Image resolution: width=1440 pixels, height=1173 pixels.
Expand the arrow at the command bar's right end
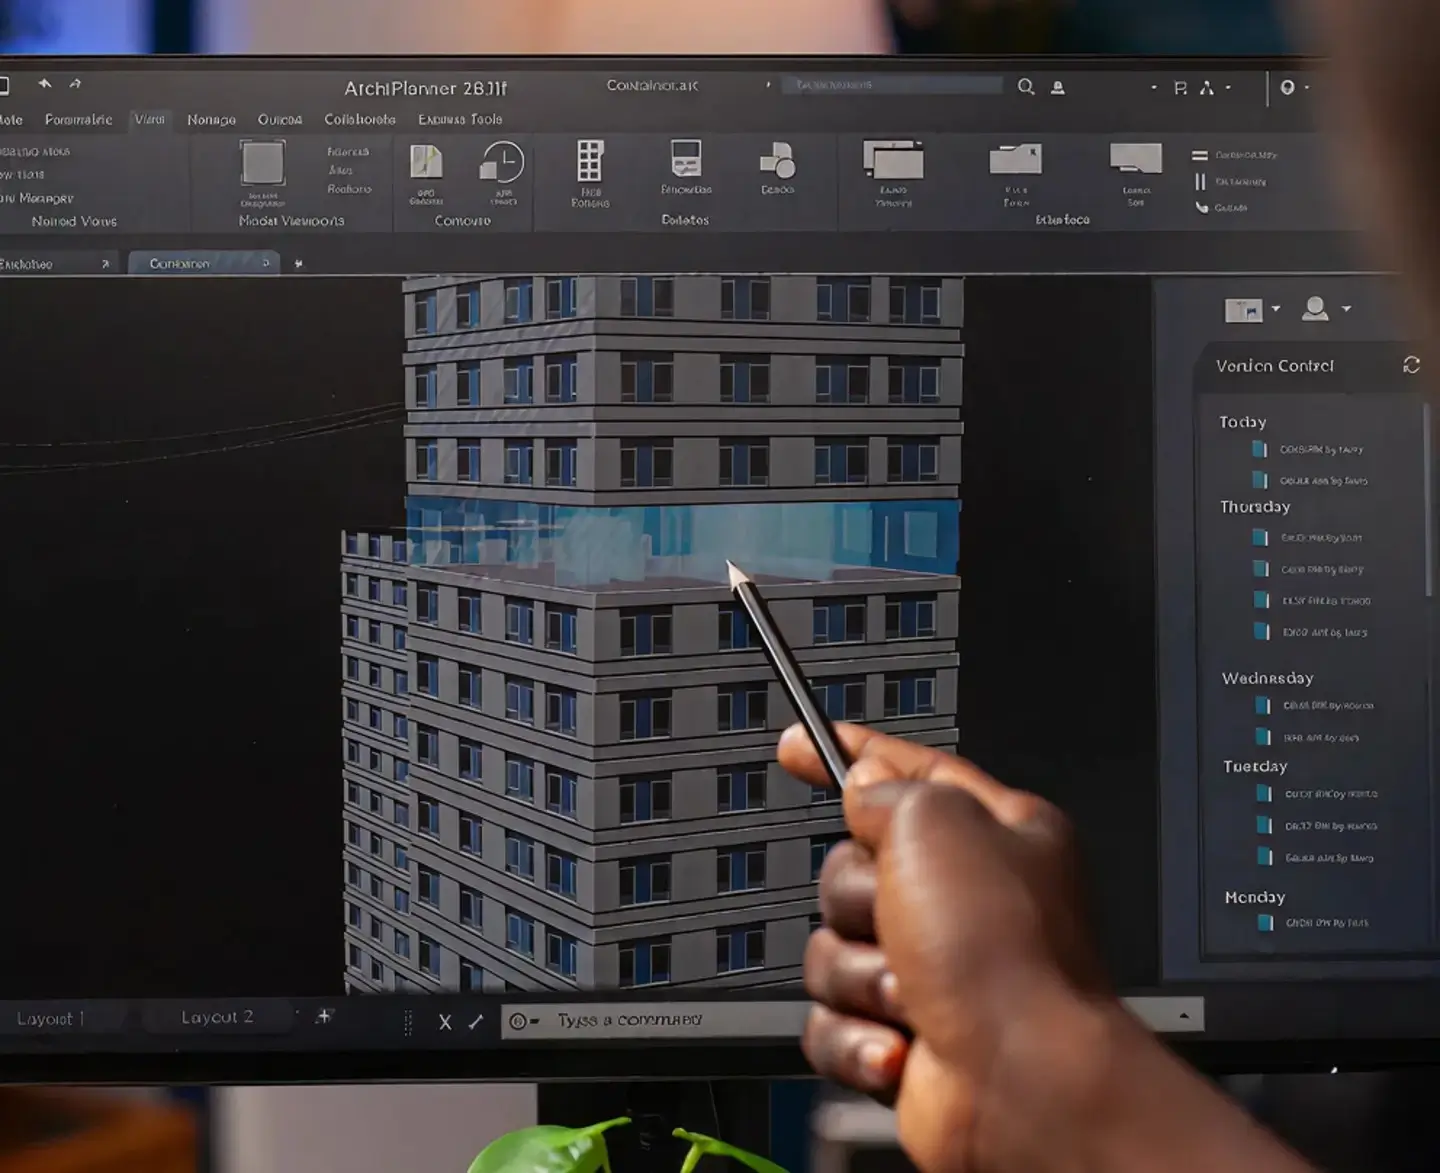click(1184, 1014)
